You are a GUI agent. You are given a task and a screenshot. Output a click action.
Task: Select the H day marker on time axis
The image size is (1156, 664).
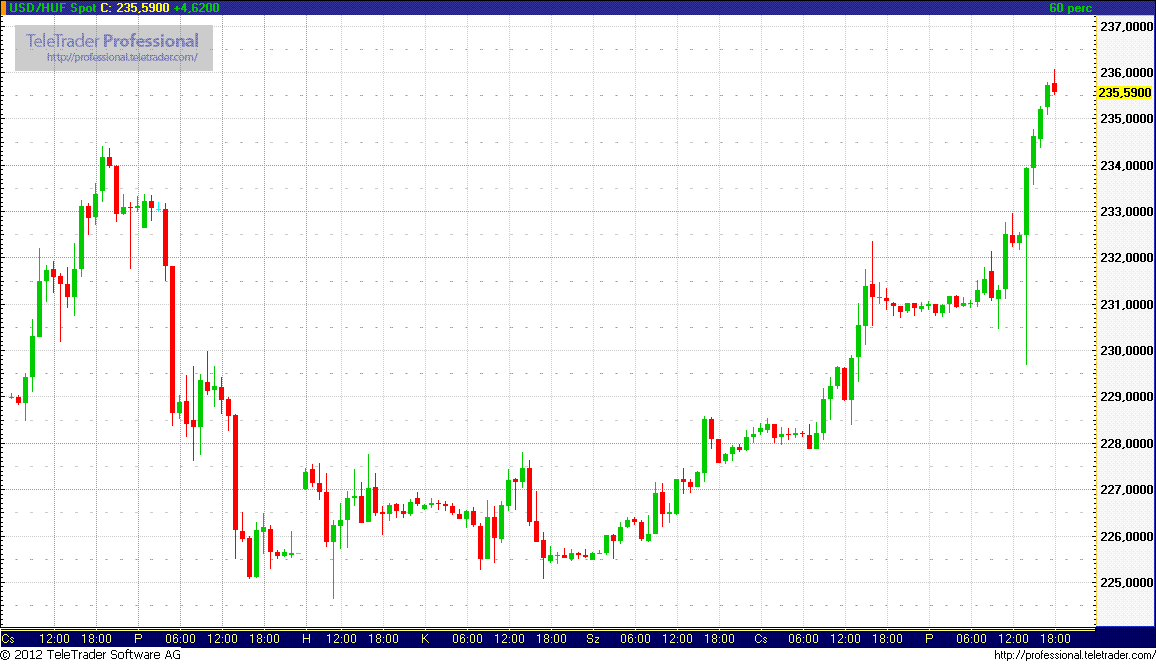[307, 639]
